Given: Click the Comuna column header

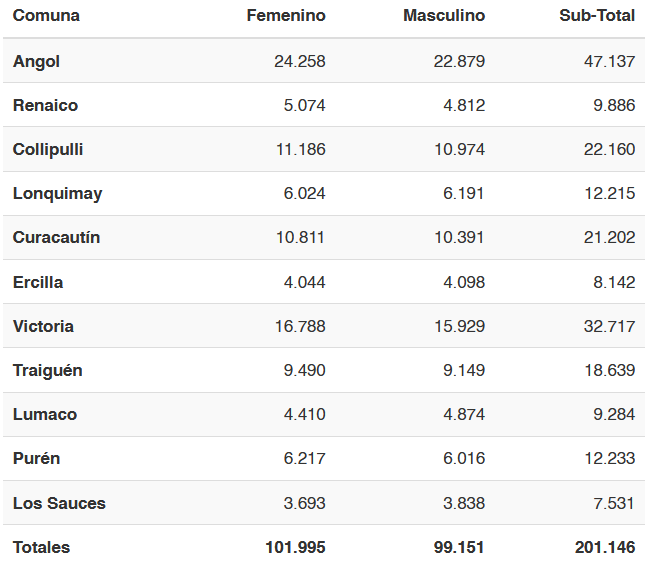Looking at the screenshot, I should (x=46, y=16).
